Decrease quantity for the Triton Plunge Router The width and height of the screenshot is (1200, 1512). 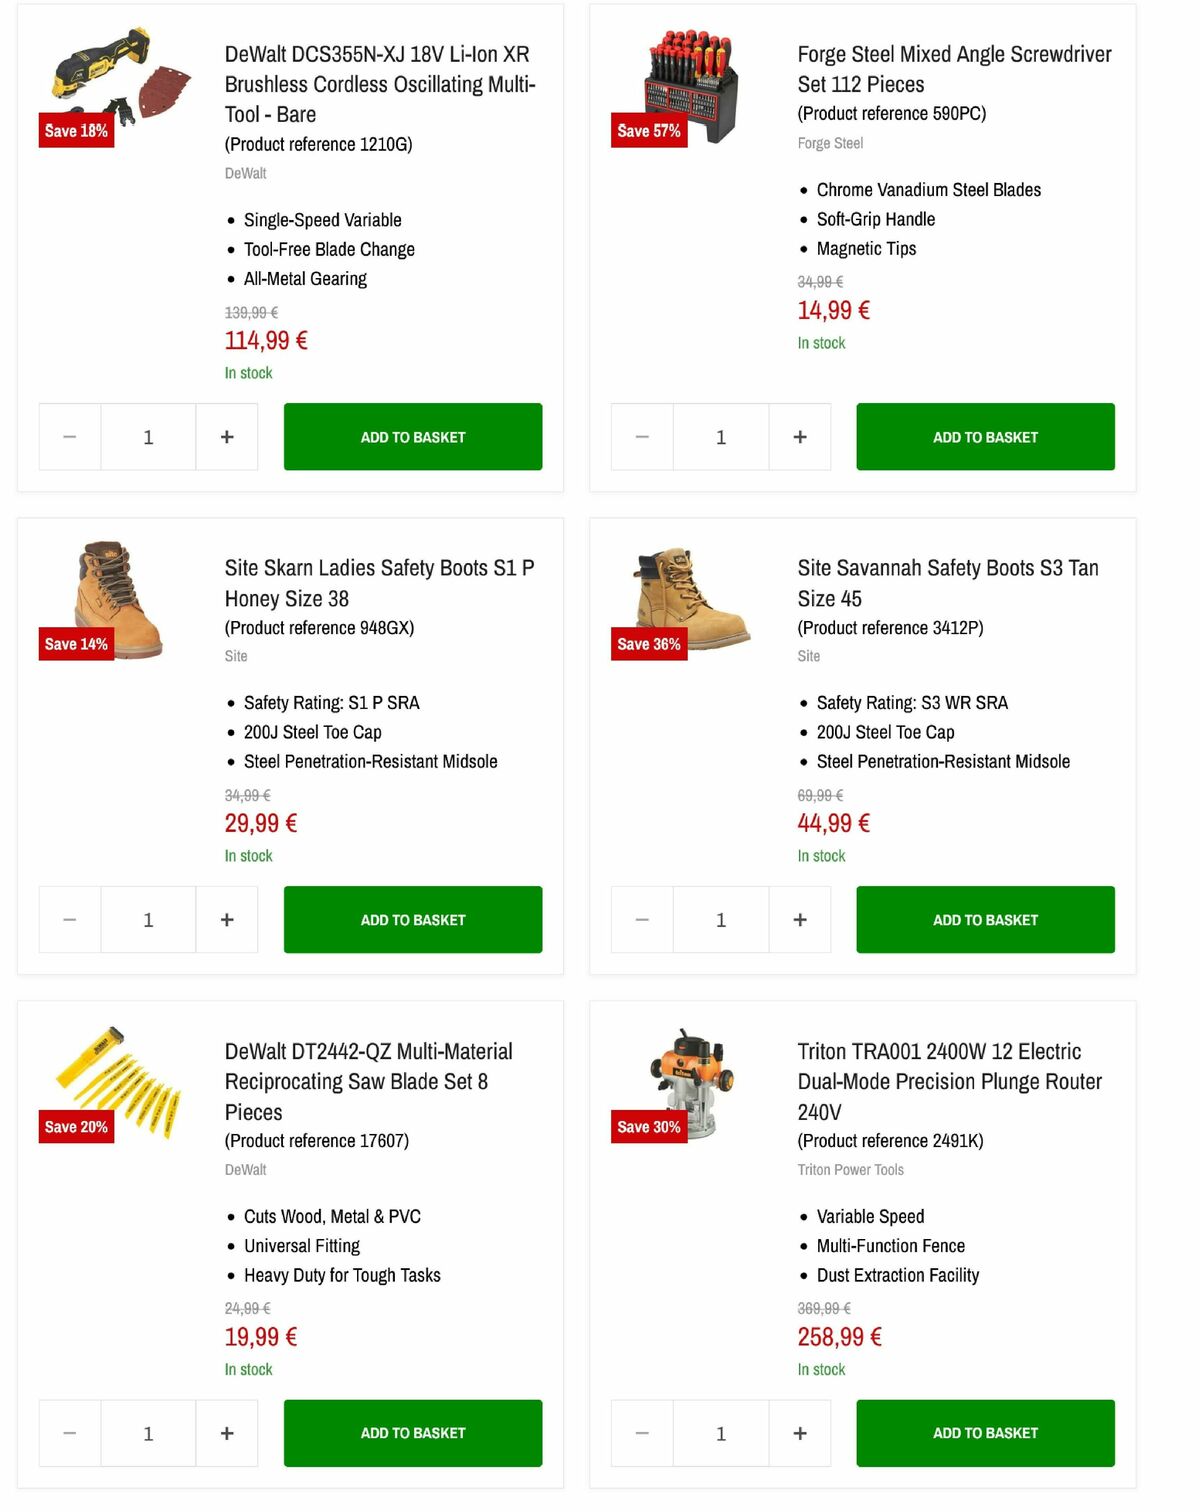[641, 1433]
